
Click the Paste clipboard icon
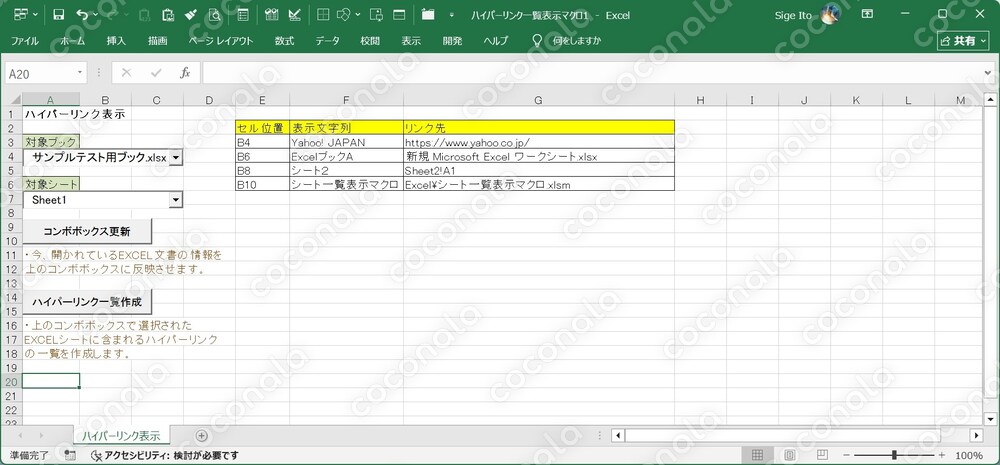(168, 15)
